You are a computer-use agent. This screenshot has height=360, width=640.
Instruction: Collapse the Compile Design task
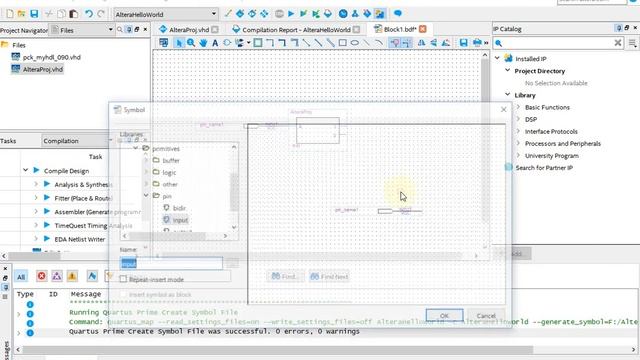point(25,170)
